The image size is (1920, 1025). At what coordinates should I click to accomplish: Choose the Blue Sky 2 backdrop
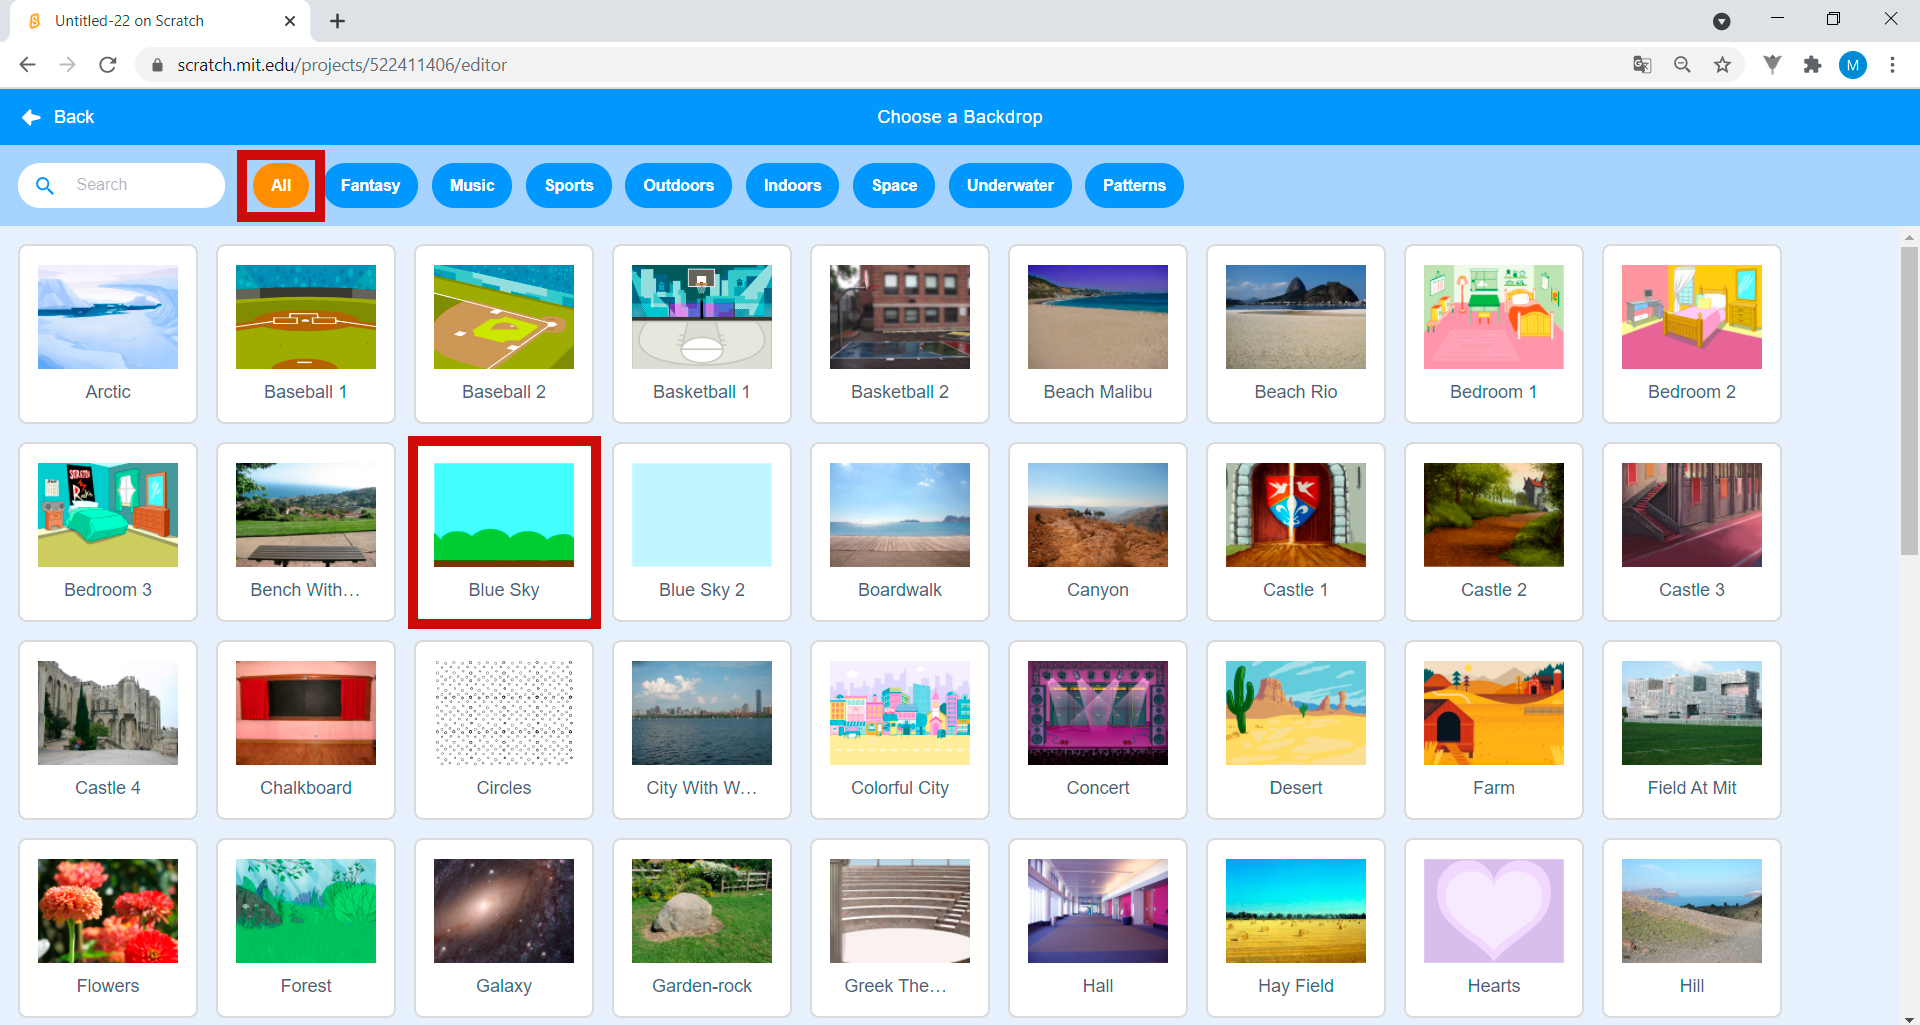tap(702, 532)
